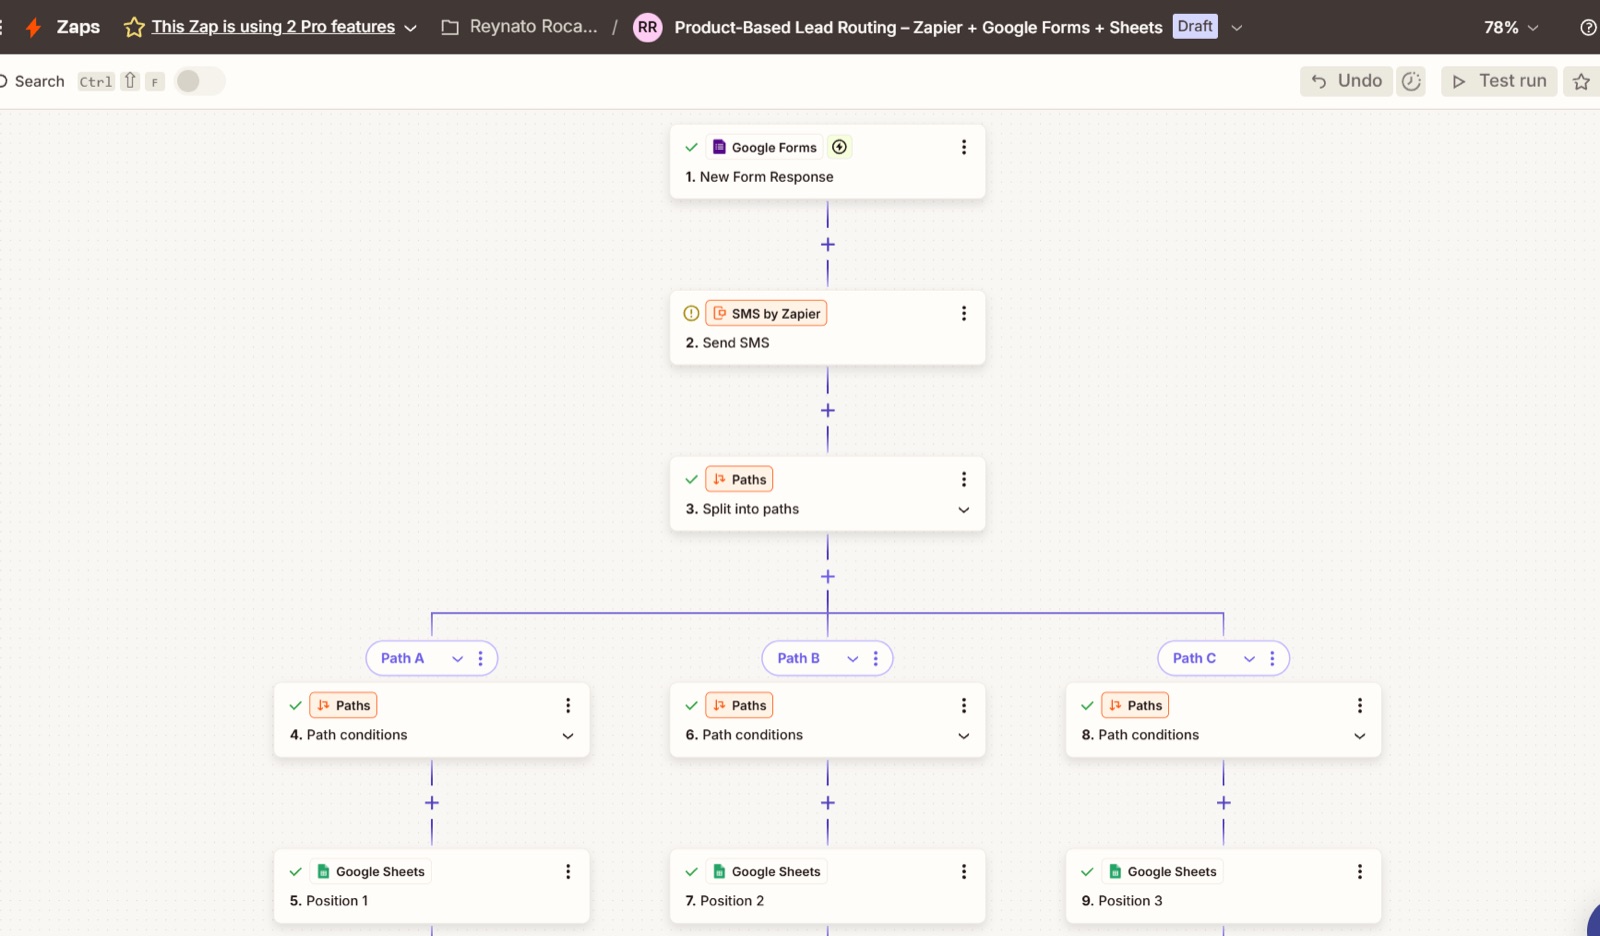Image resolution: width=1600 pixels, height=936 pixels.
Task: Click the Zap title Product-Based Lead Routing
Action: pos(918,27)
